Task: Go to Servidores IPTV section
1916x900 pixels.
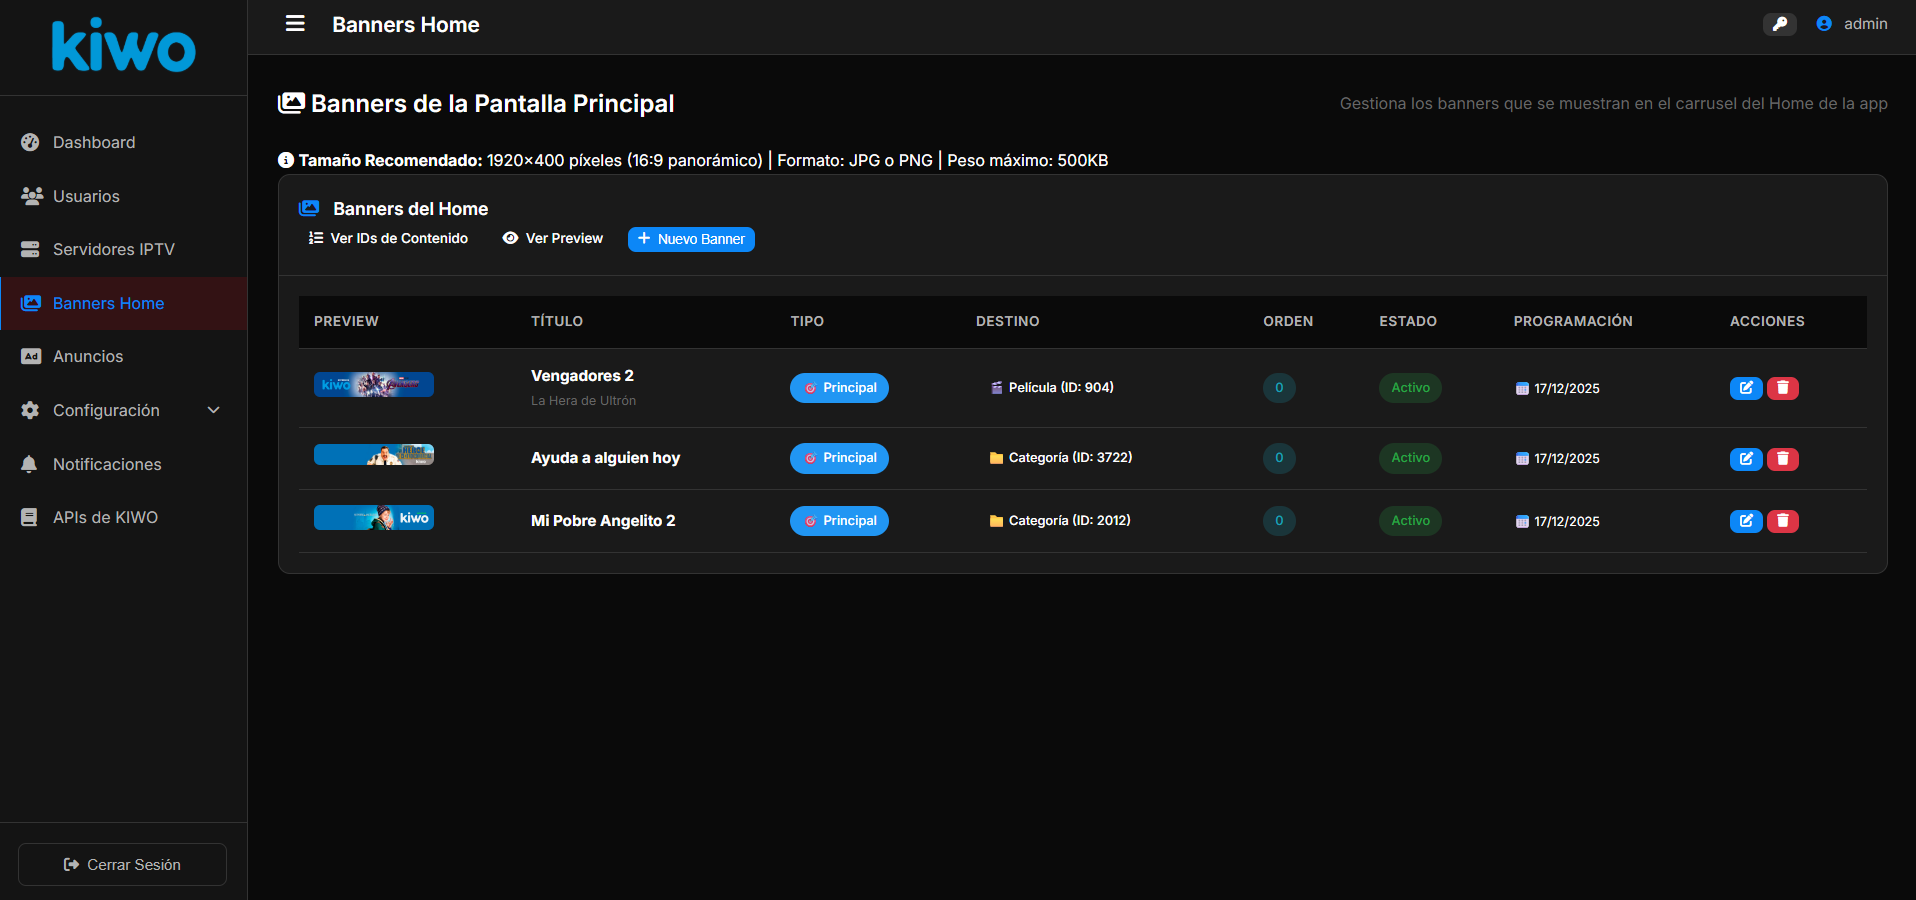Action: click(x=113, y=249)
